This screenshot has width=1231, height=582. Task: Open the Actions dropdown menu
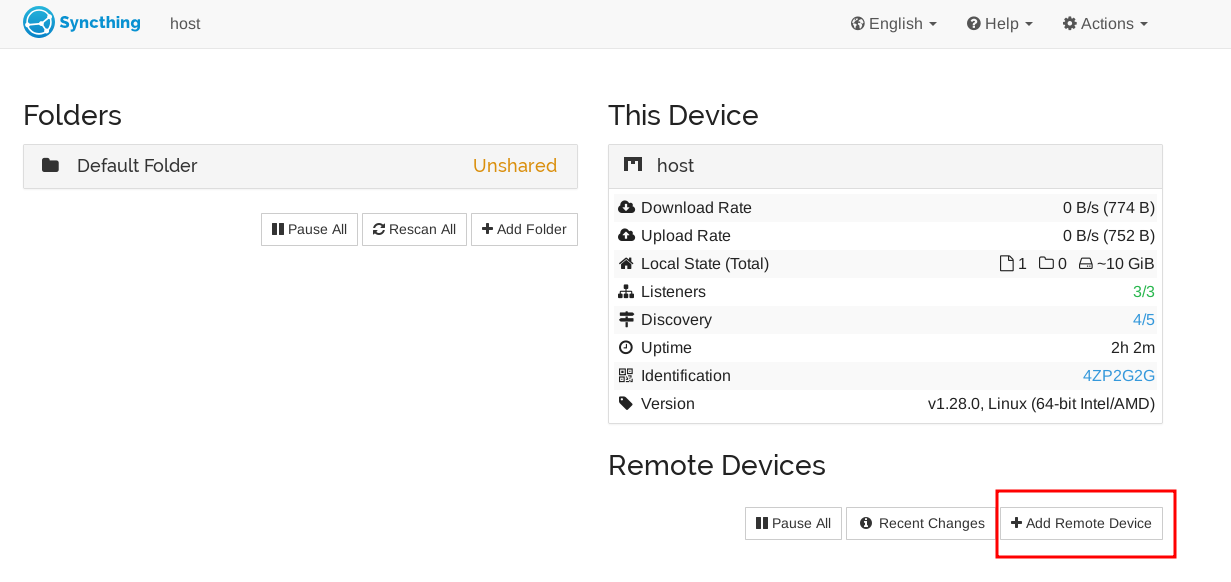(1105, 24)
